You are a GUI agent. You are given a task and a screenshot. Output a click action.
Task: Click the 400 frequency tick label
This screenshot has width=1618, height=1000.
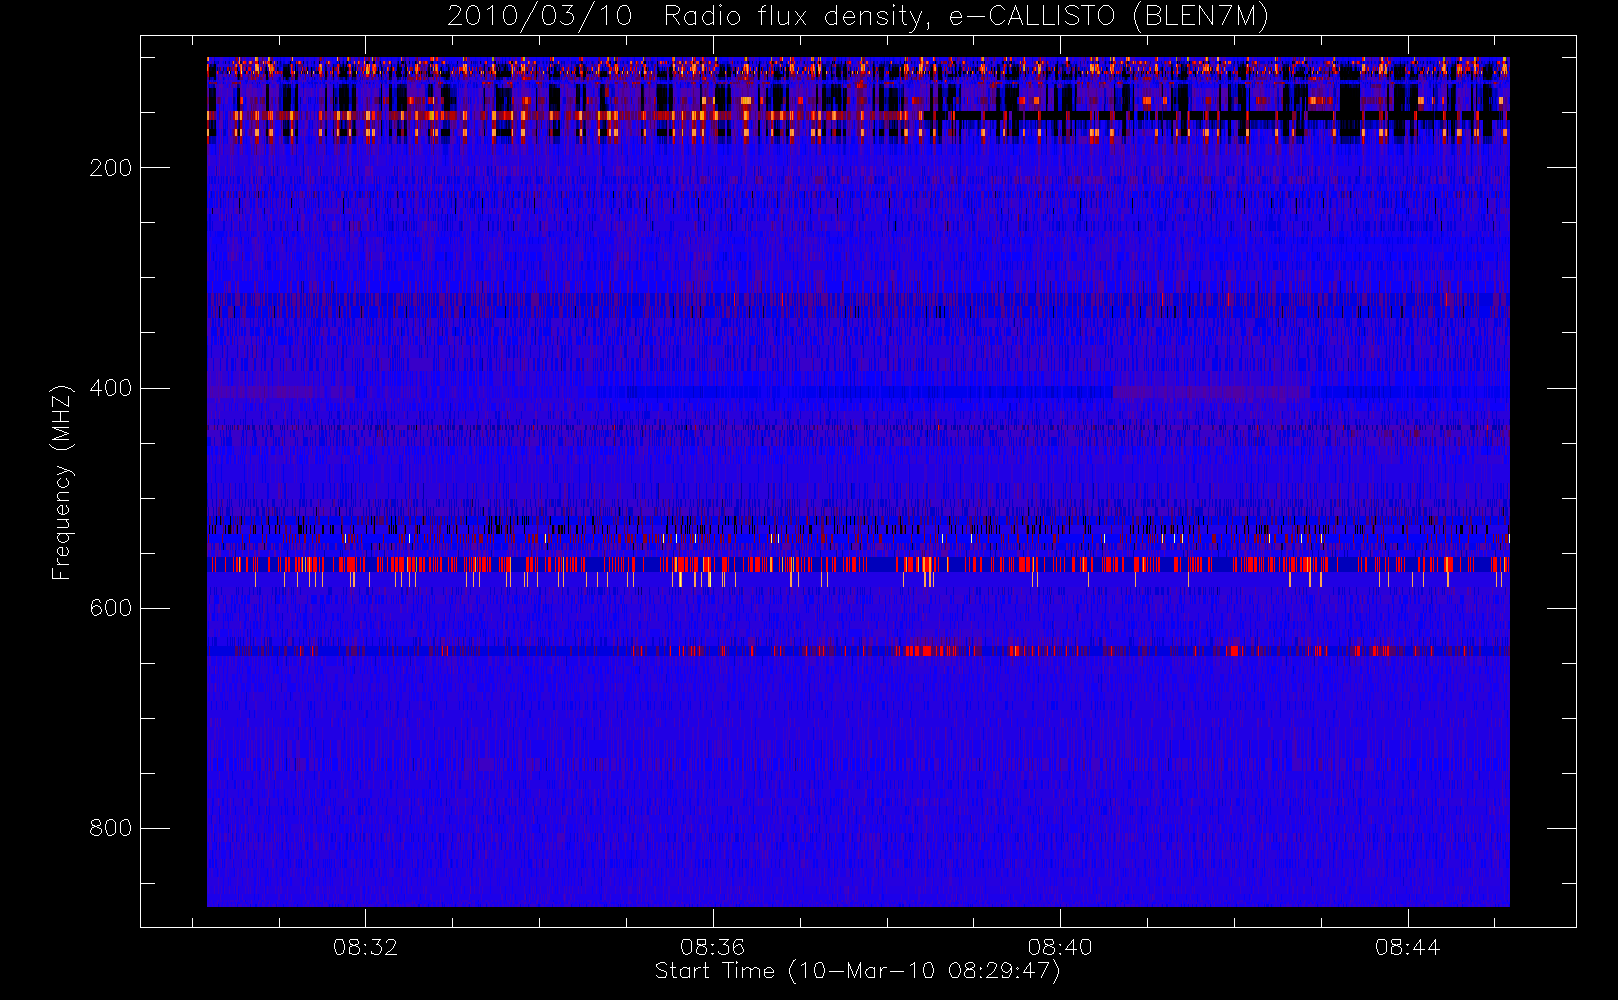[x=110, y=388]
